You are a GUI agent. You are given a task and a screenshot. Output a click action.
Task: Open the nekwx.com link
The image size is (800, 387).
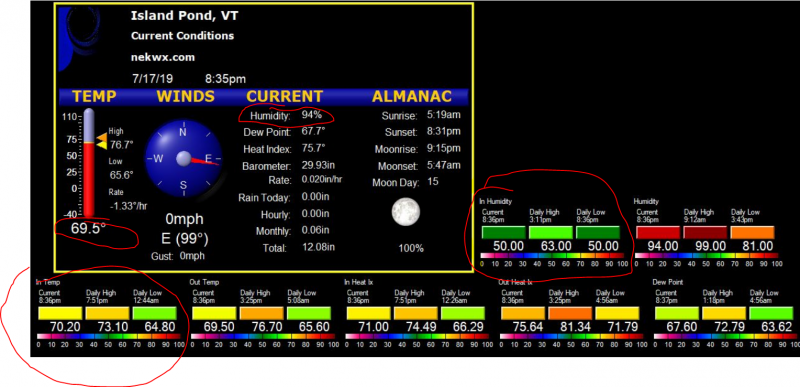pos(163,57)
